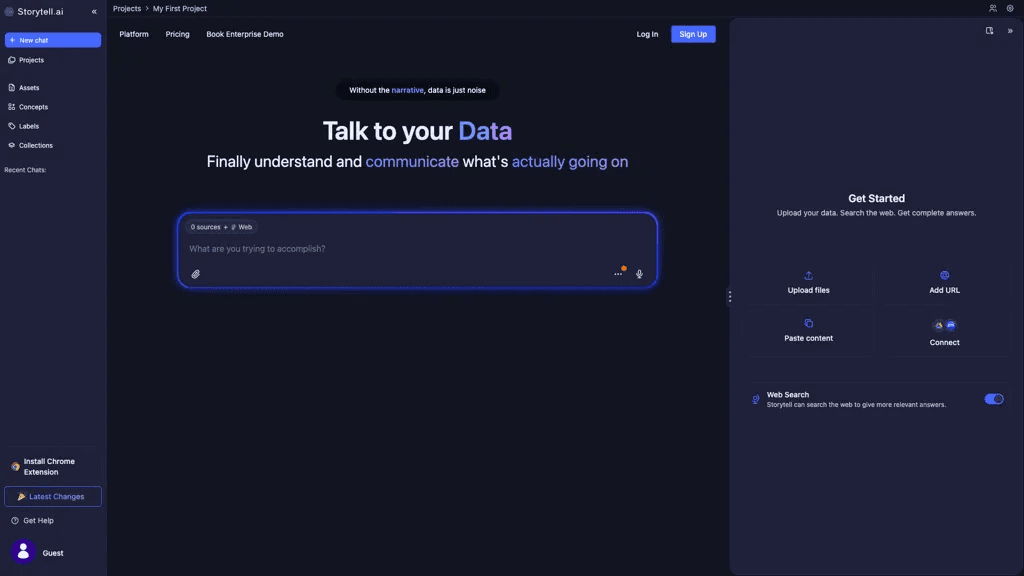Collapse the left sidebar with double-chevron icon

[x=94, y=12]
